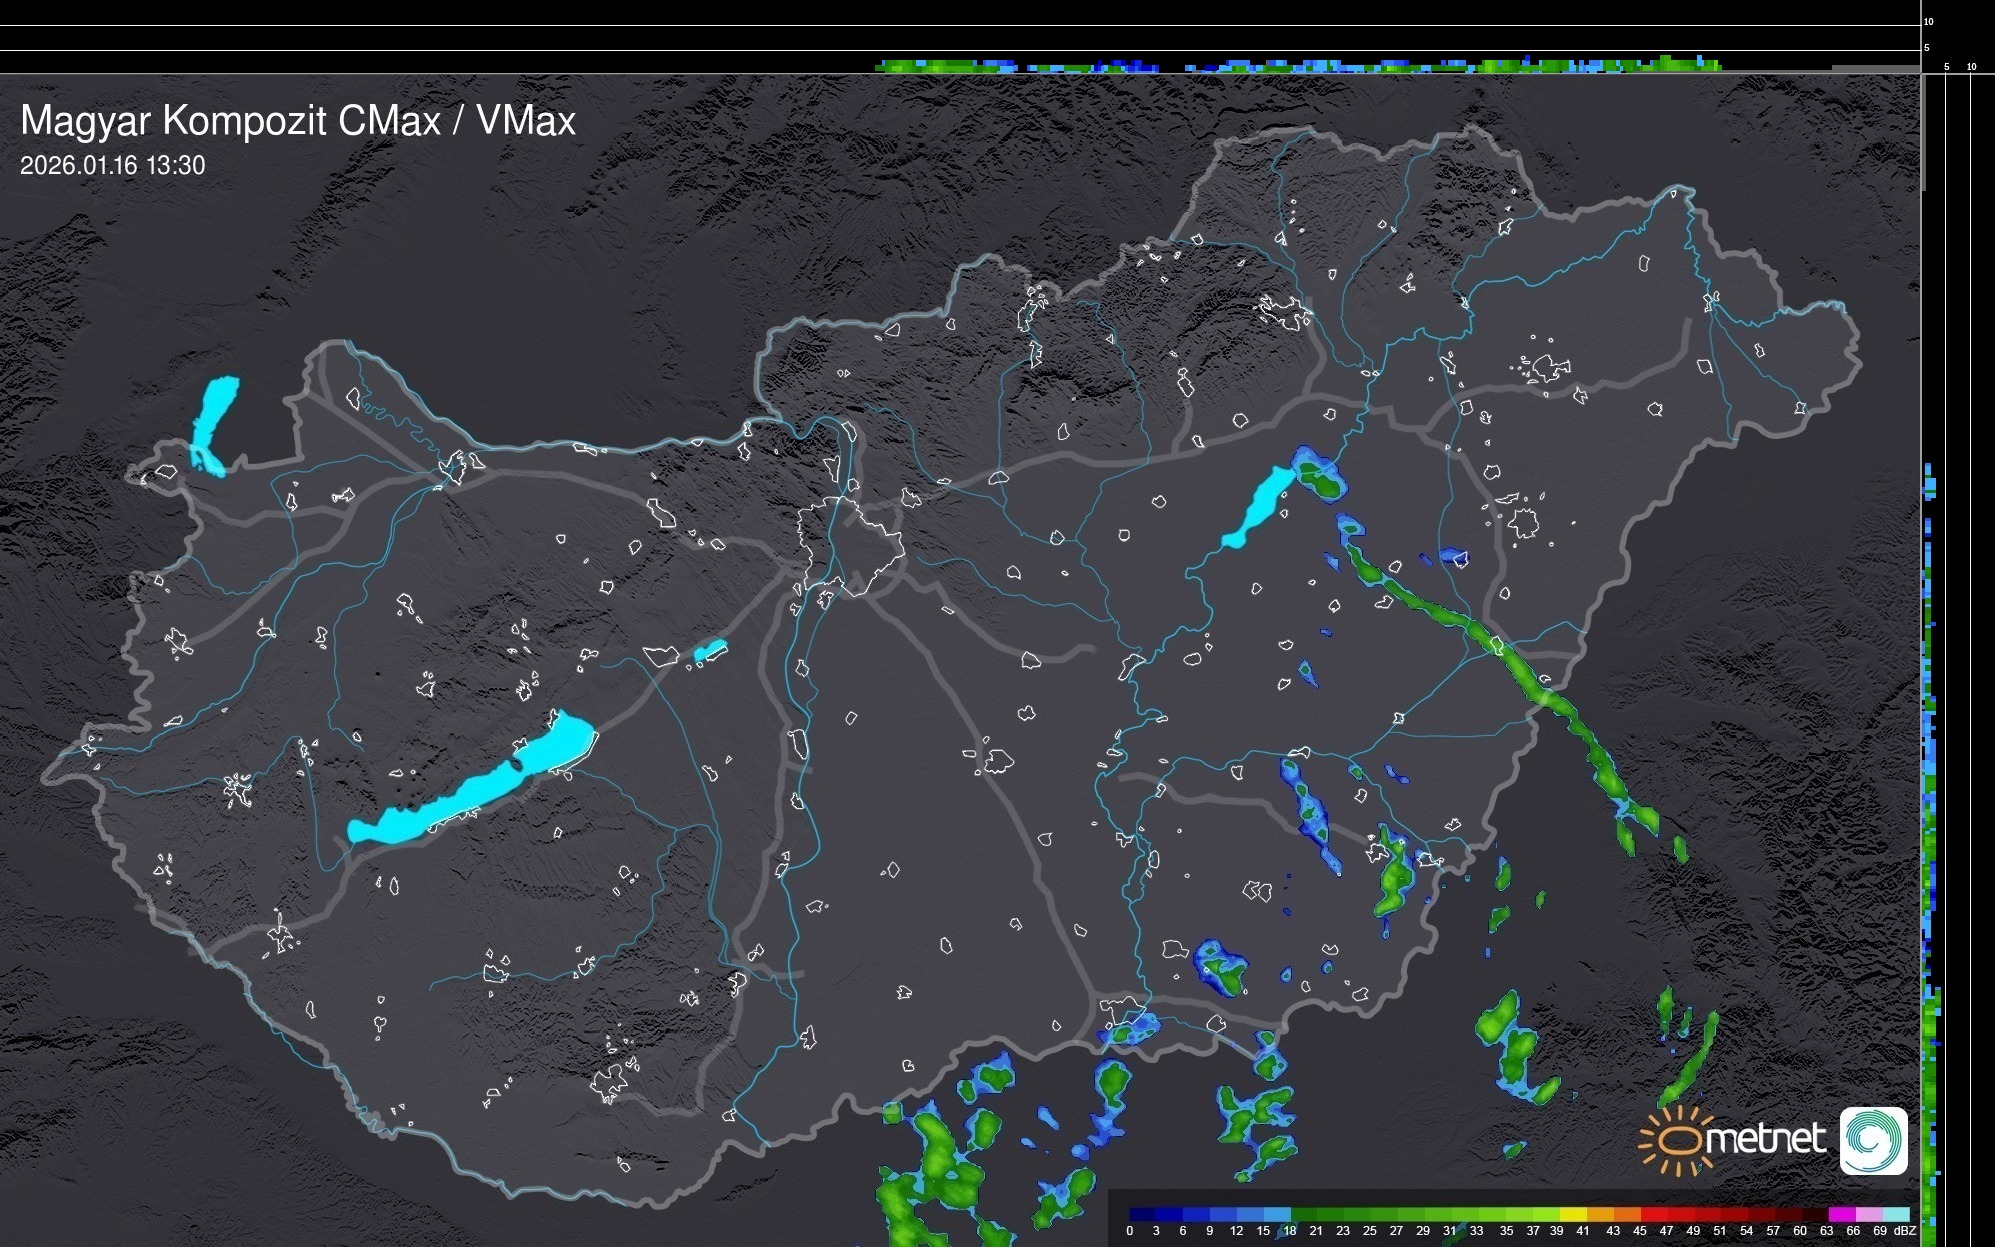This screenshot has width=1995, height=1247.
Task: Click the red 45 dBZ legend swatch
Action: click(x=1652, y=1215)
